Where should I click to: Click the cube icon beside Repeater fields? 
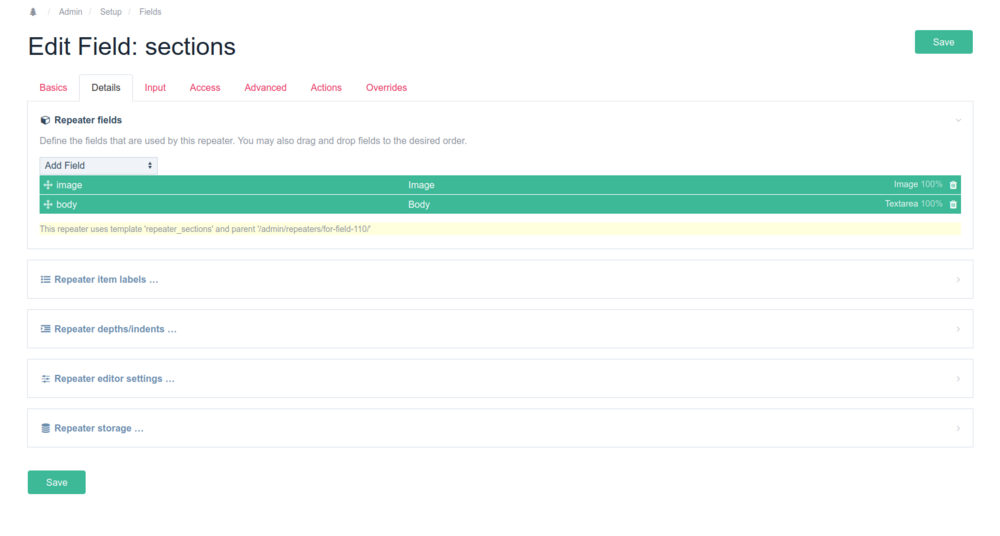[45, 120]
